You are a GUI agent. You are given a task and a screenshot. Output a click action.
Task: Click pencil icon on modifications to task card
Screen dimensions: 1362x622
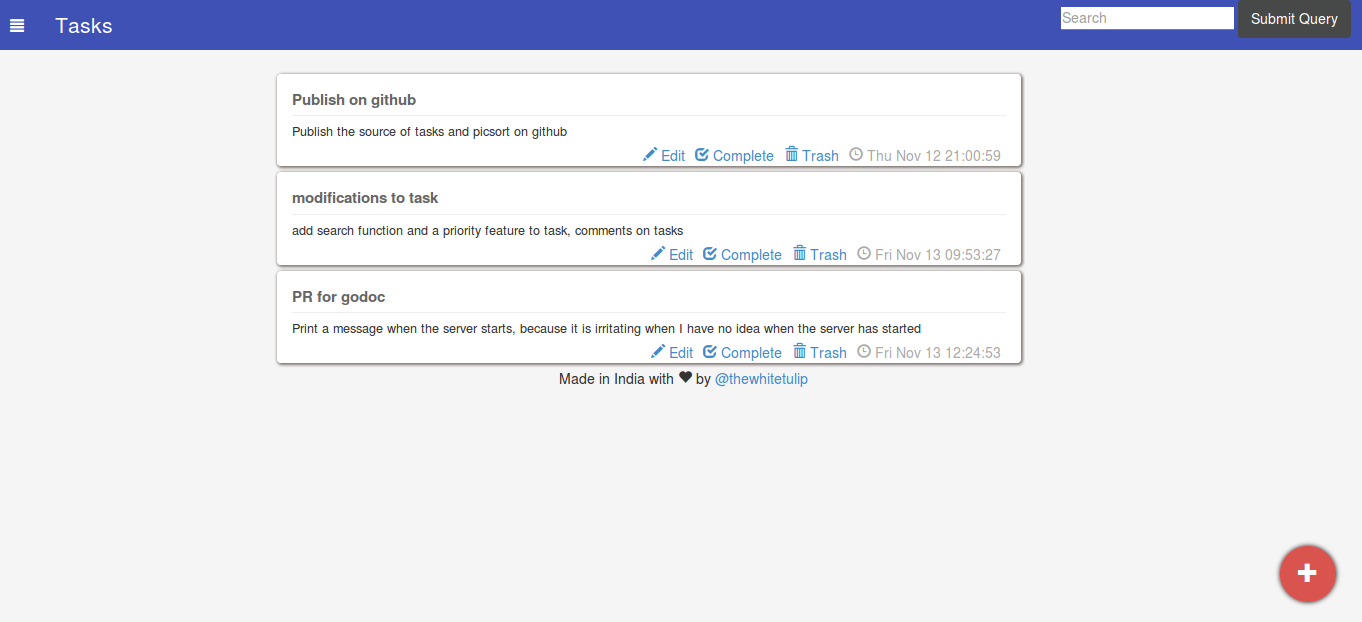[x=658, y=253]
